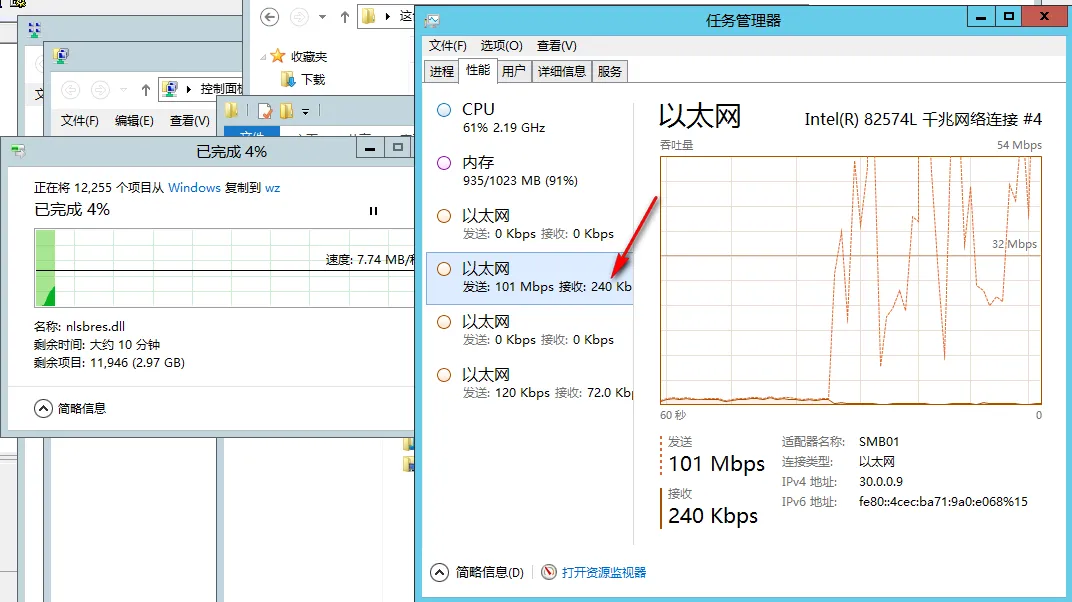Image resolution: width=1072 pixels, height=602 pixels.
Task: Click the Ethernet throughput graph
Action: tap(850, 280)
